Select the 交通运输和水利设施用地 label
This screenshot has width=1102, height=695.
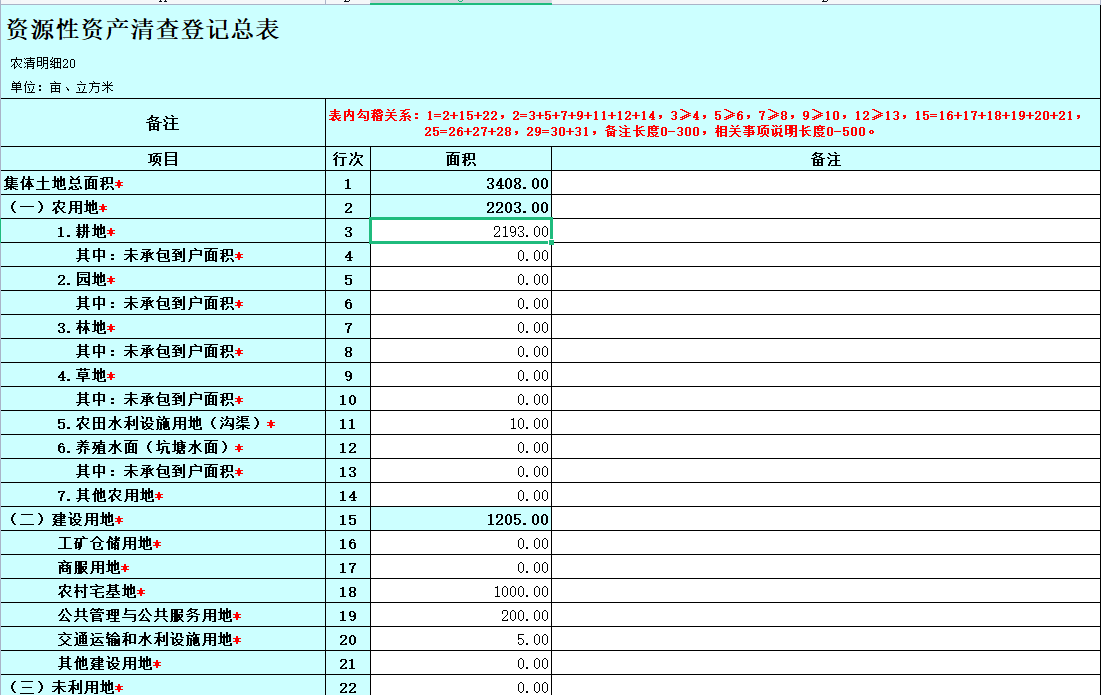pos(149,639)
